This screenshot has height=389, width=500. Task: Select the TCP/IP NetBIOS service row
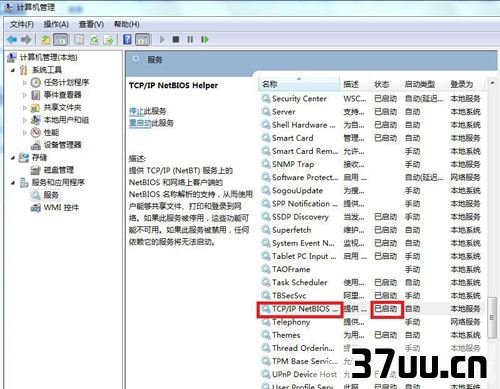(371, 309)
